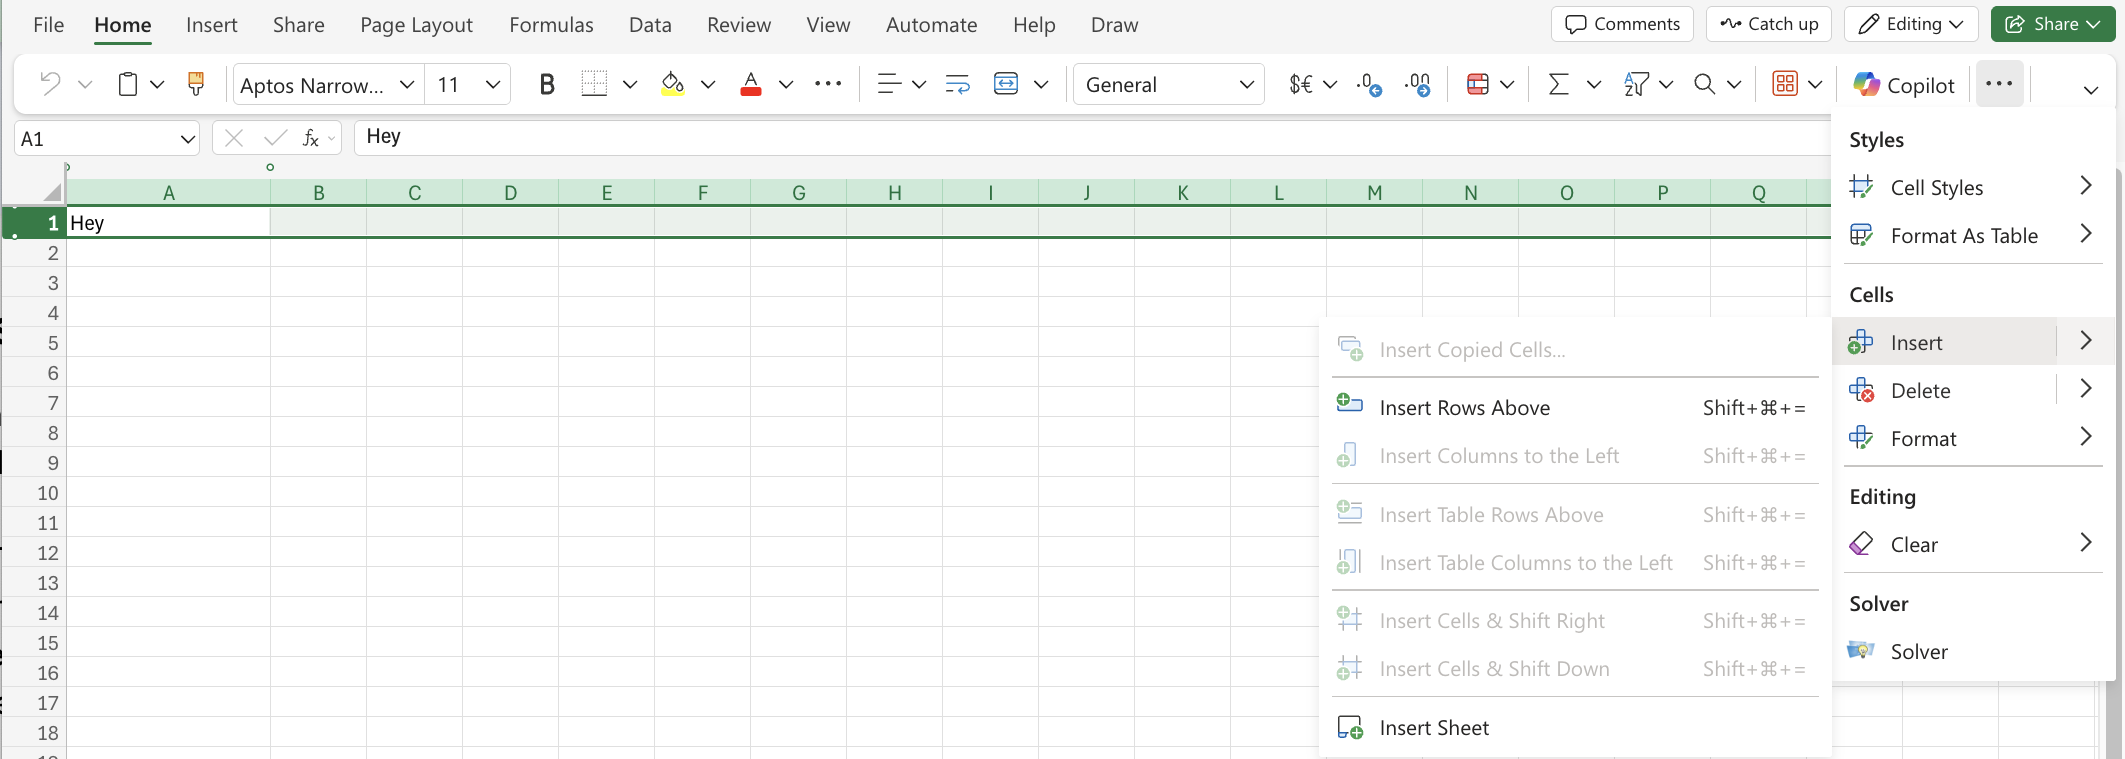Launch Solver from the menu
2125x759 pixels.
[x=1974, y=651]
